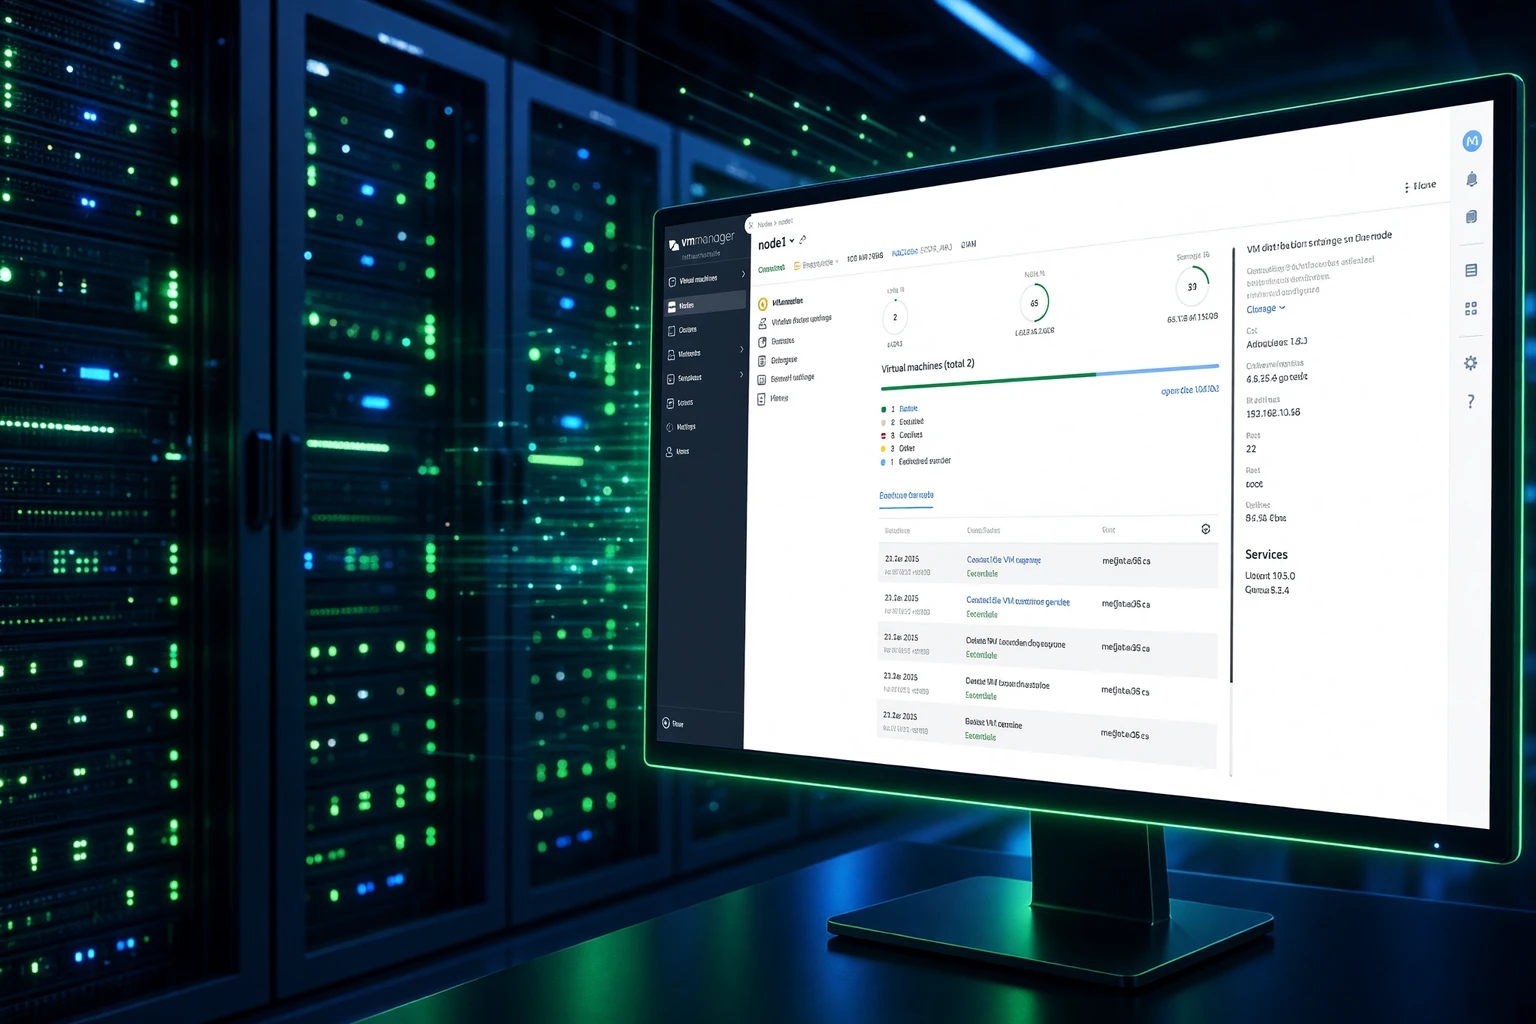This screenshot has width=1536, height=1024.
Task: Click the Nodes breadcrumb above node1
Action: pos(765,224)
